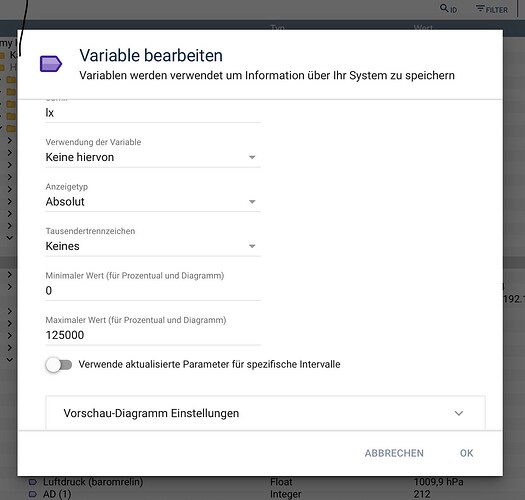Toggle Verwende aktualisierte Parameter switch

(59, 365)
